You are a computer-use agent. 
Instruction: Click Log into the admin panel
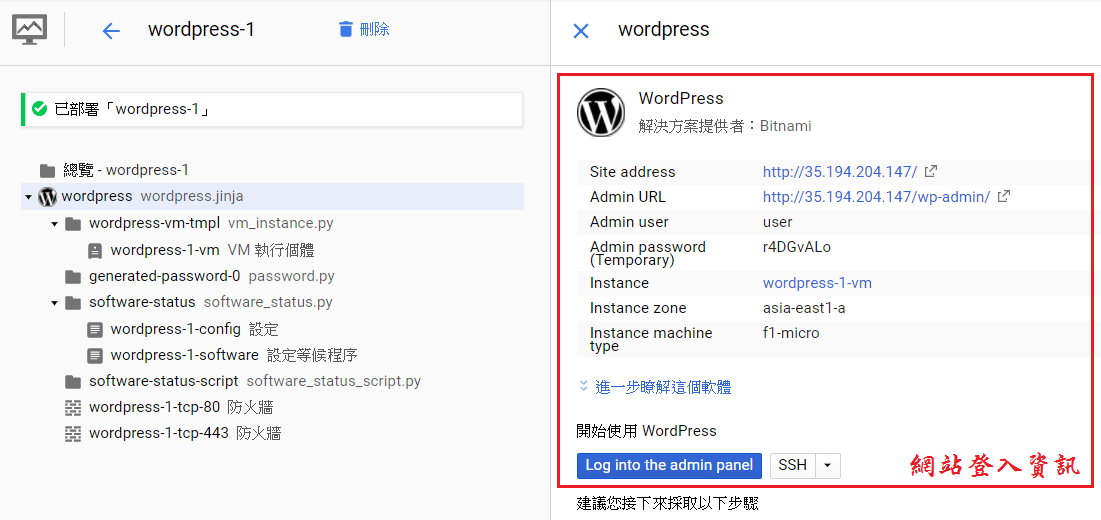point(669,465)
